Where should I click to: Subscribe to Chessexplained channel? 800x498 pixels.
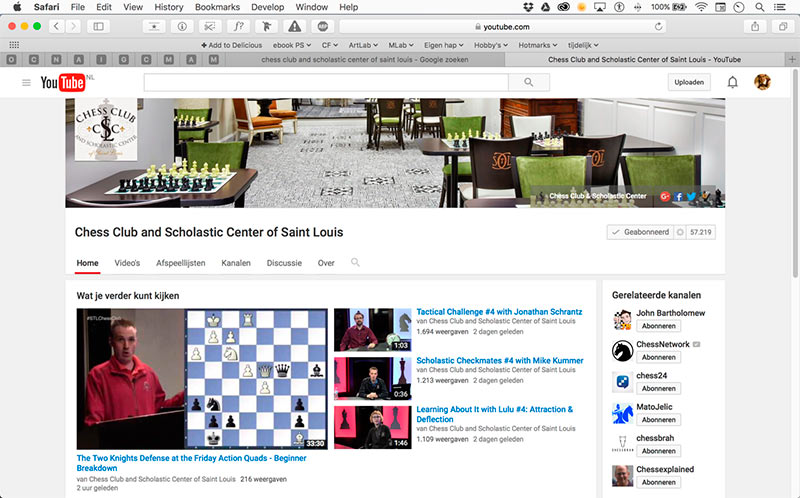coord(658,482)
